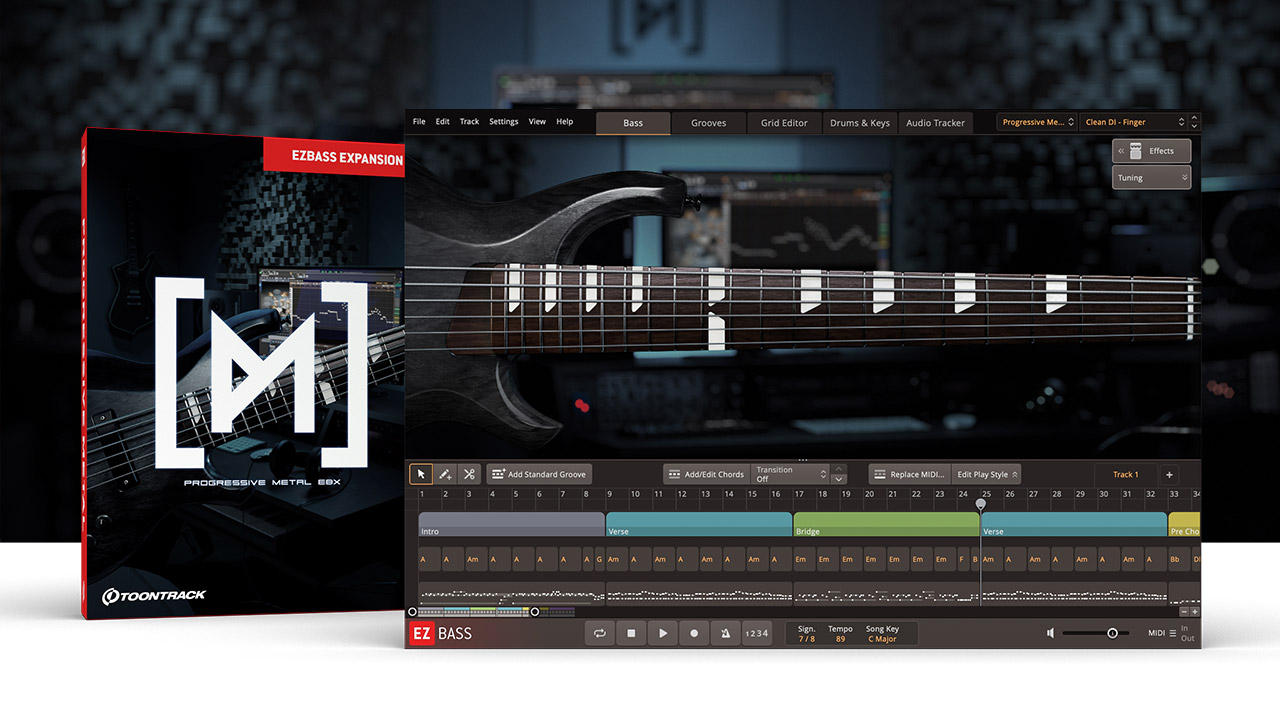The height and width of the screenshot is (720, 1280).
Task: Click the Song Key C Major value
Action: click(882, 639)
